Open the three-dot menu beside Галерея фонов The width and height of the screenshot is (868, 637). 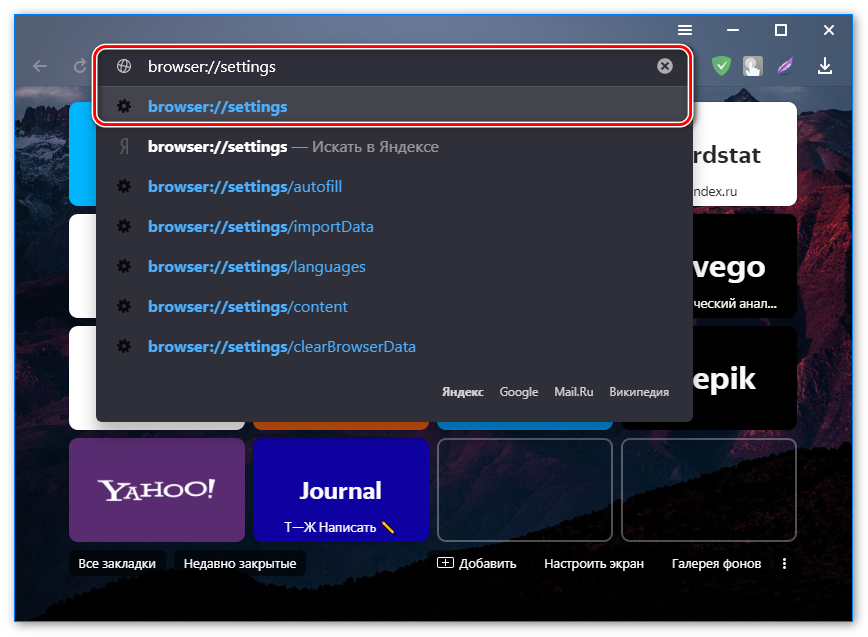pyautogui.click(x=785, y=563)
